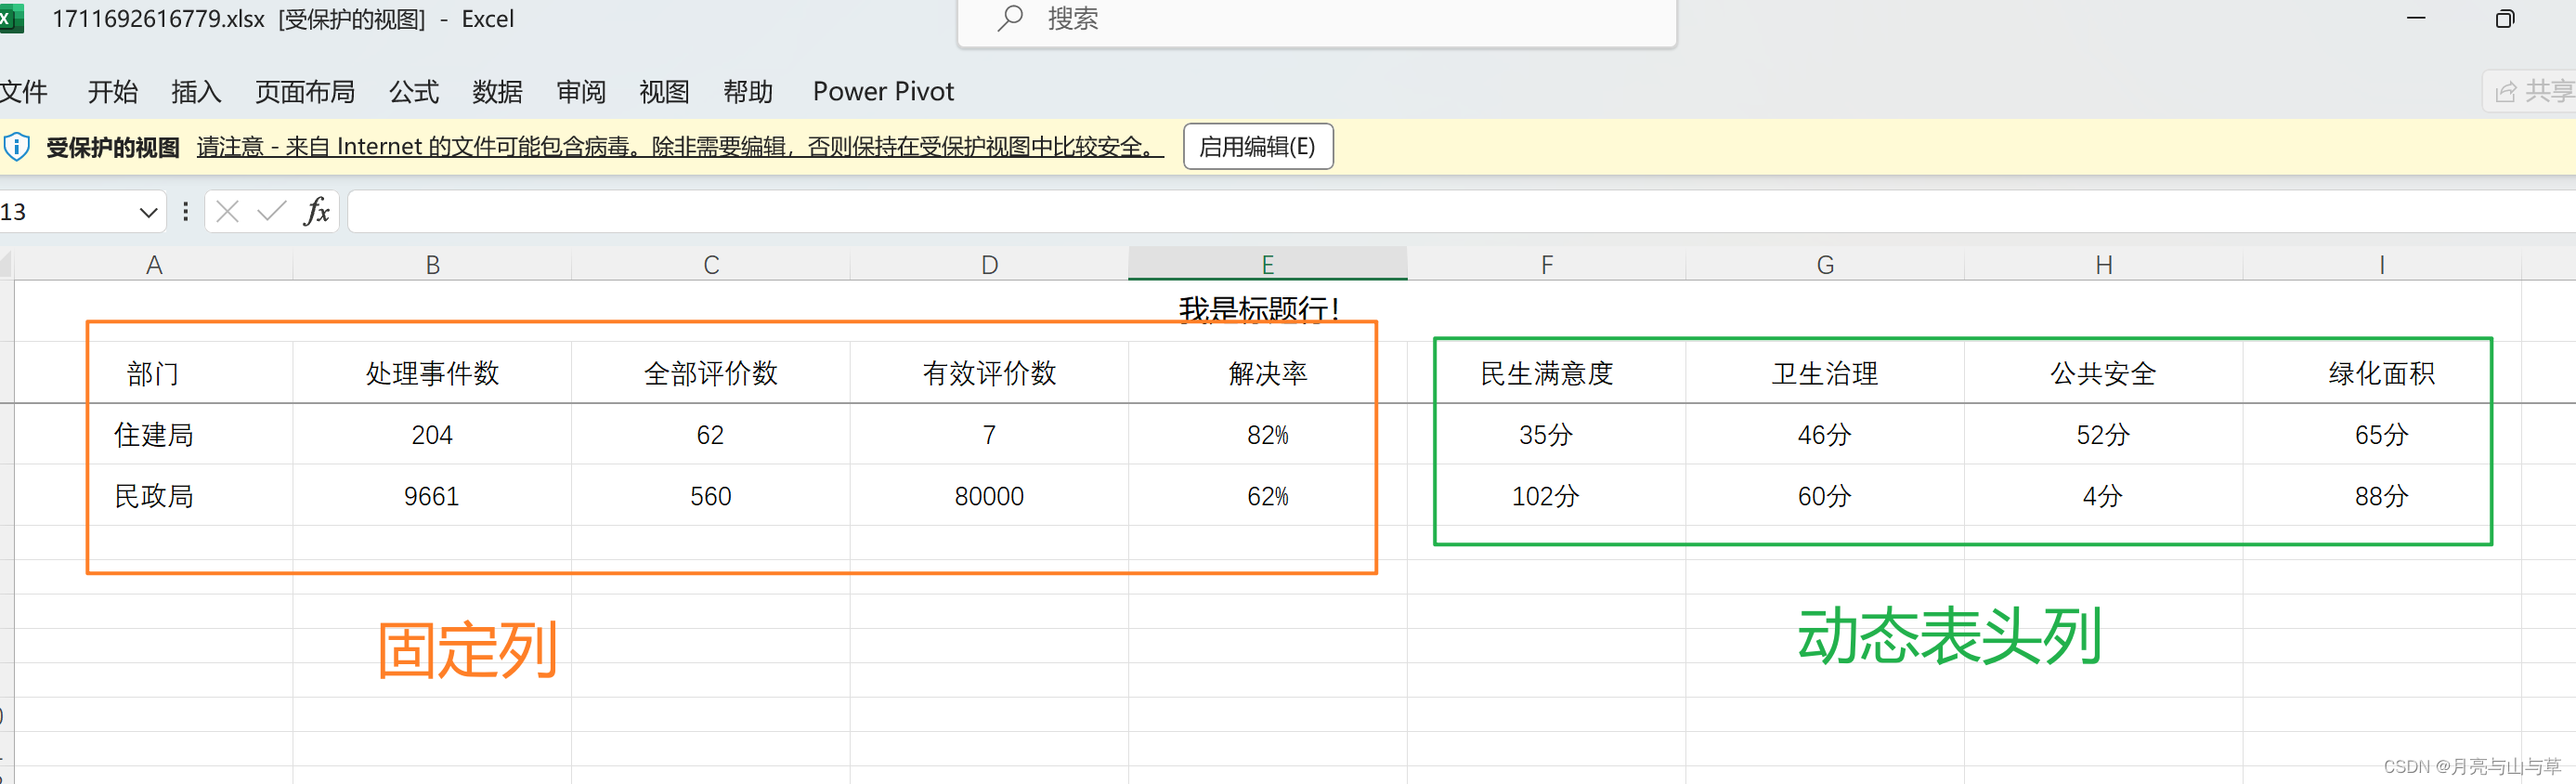Click the search magnifier icon
Image resolution: width=2576 pixels, height=784 pixels.
[1010, 18]
